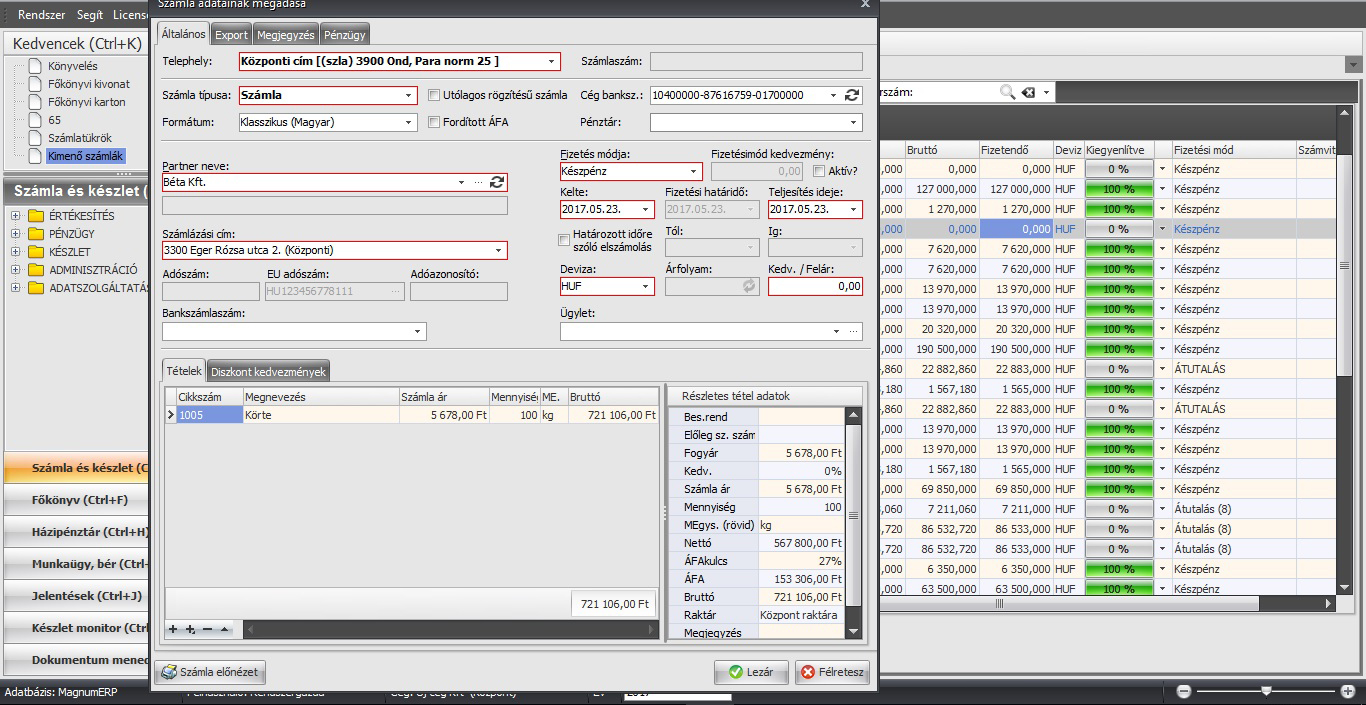The height and width of the screenshot is (705, 1366).
Task: Click the magnifier search icon in invoice list
Action: click(x=1007, y=92)
